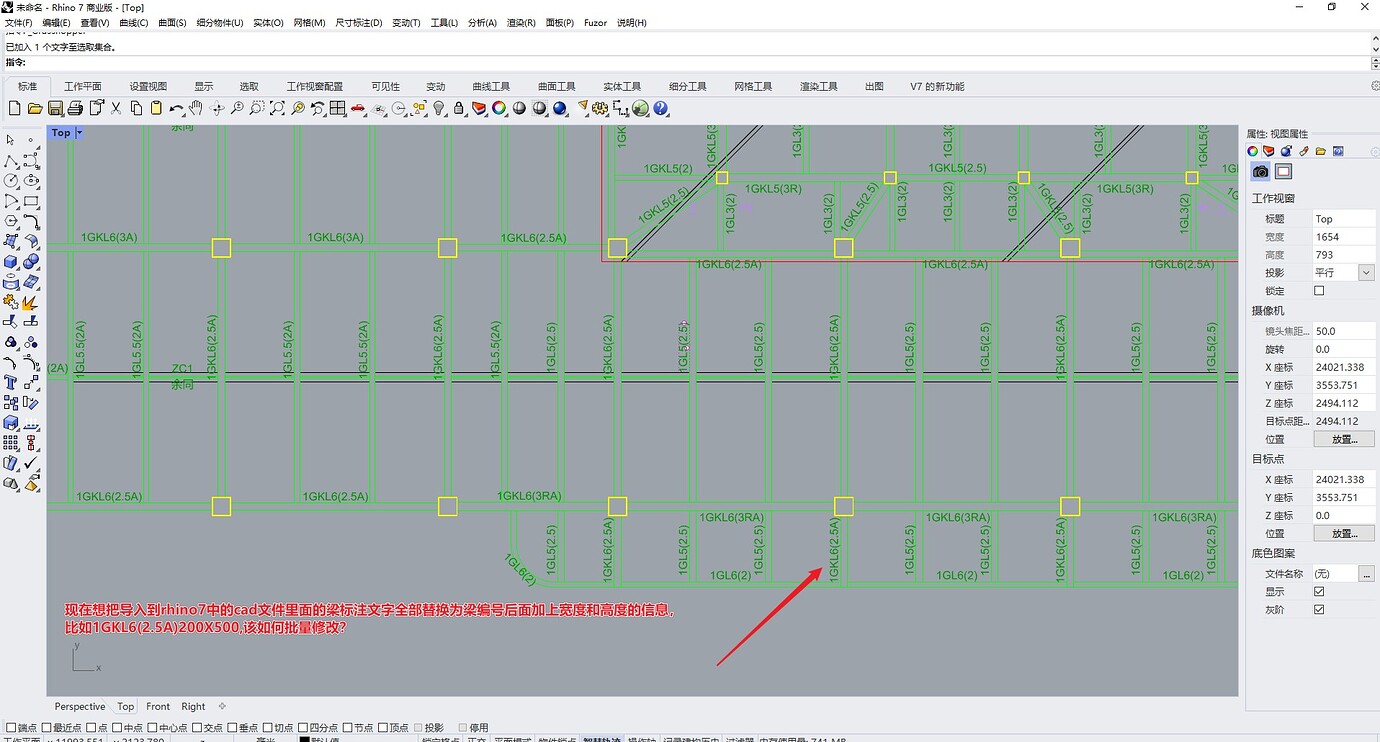This screenshot has height=742, width=1380.
Task: Click the four-viewport layout icon
Action: tap(338, 108)
